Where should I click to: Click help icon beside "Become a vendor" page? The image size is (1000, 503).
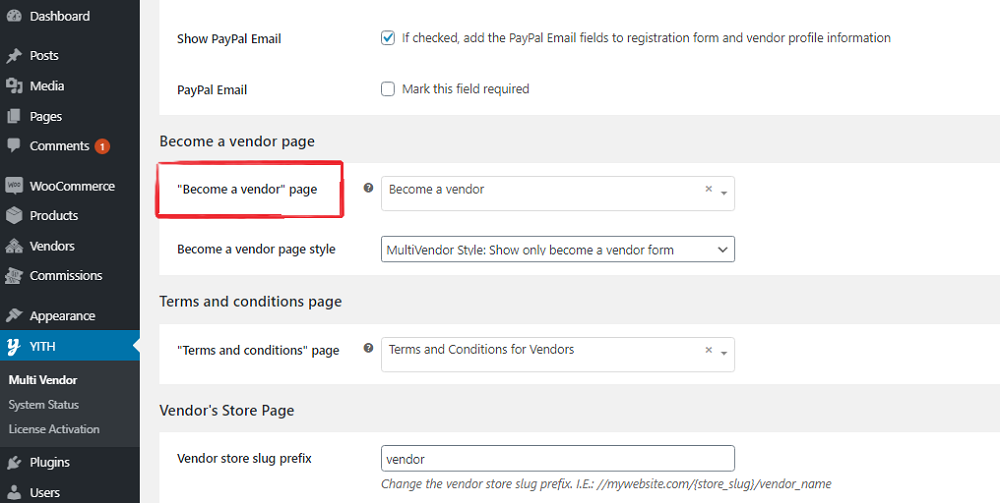(368, 188)
